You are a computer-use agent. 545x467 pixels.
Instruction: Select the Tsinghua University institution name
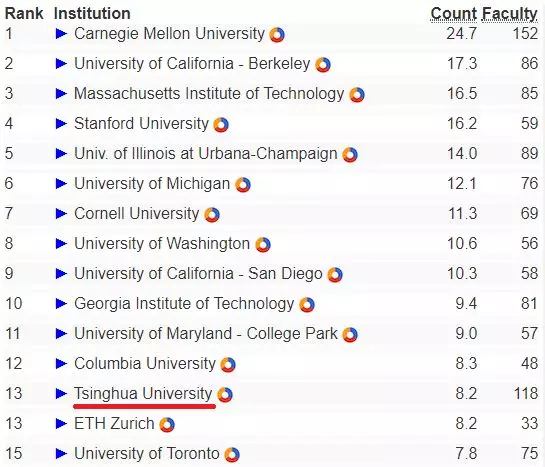143,394
